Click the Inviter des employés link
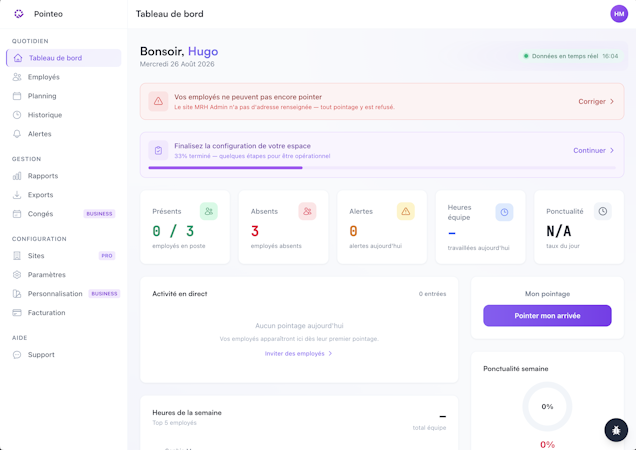 pyautogui.click(x=299, y=353)
